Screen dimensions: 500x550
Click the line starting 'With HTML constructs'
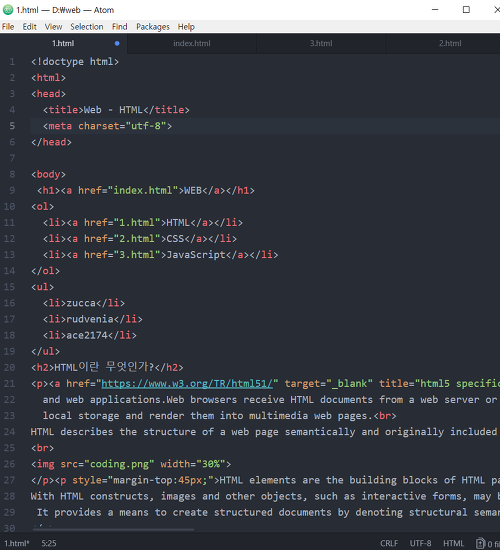pyautogui.click(x=265, y=496)
